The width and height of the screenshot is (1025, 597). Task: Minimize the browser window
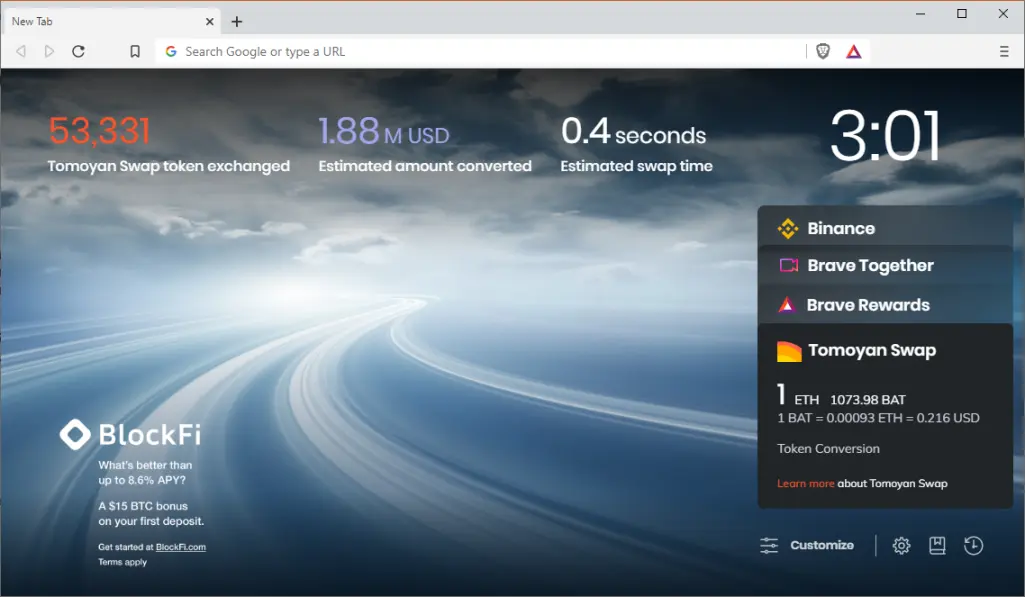pyautogui.click(x=920, y=14)
